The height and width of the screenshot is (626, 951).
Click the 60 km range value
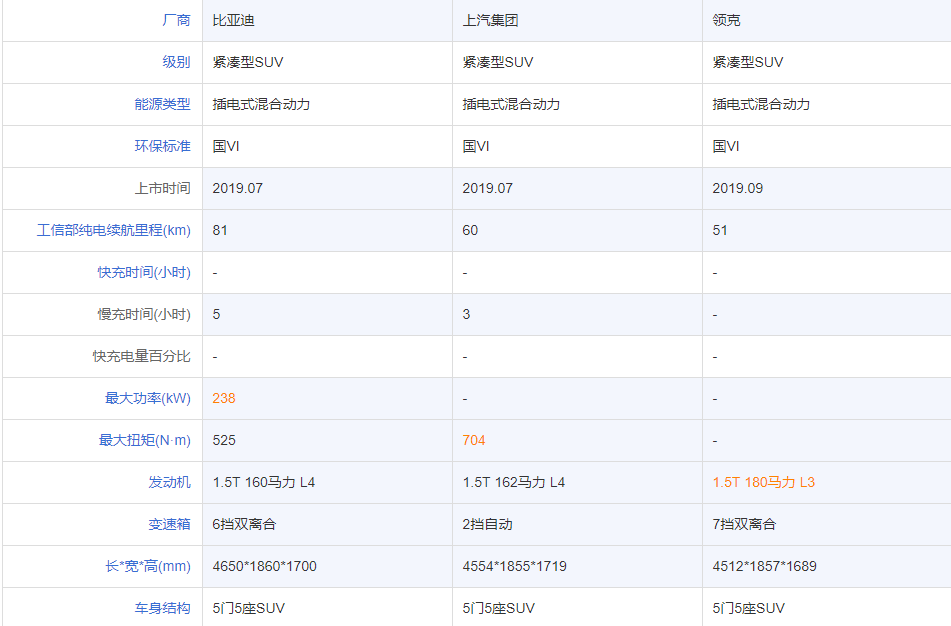click(470, 231)
